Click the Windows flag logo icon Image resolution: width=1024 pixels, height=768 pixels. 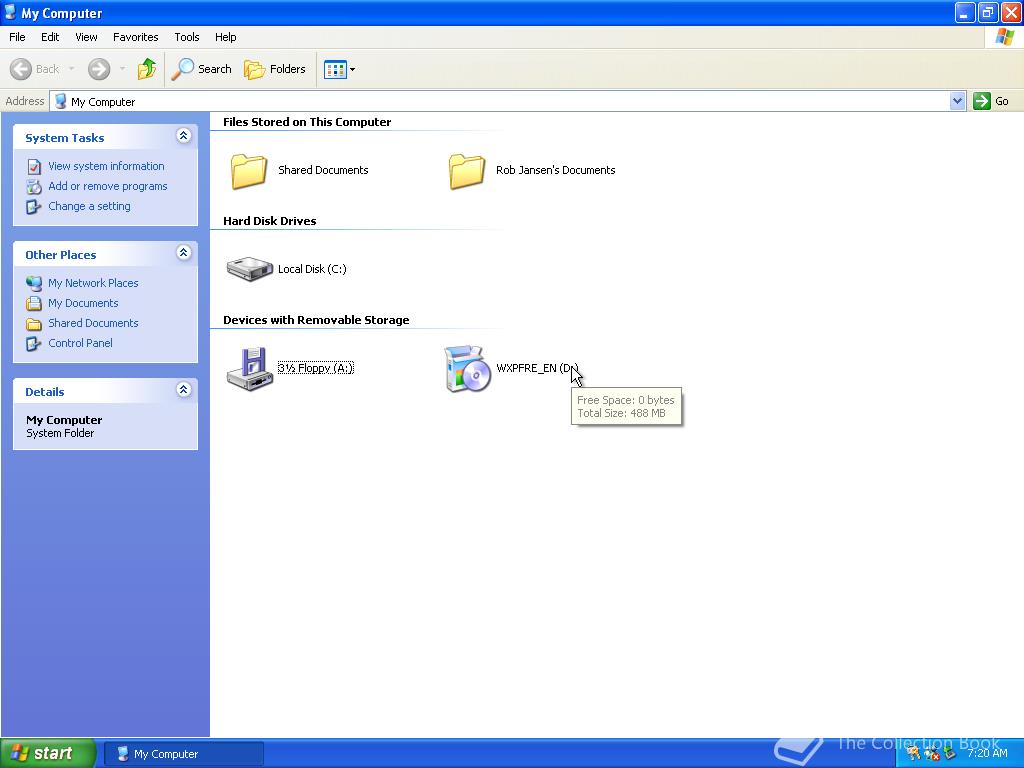pos(1004,37)
